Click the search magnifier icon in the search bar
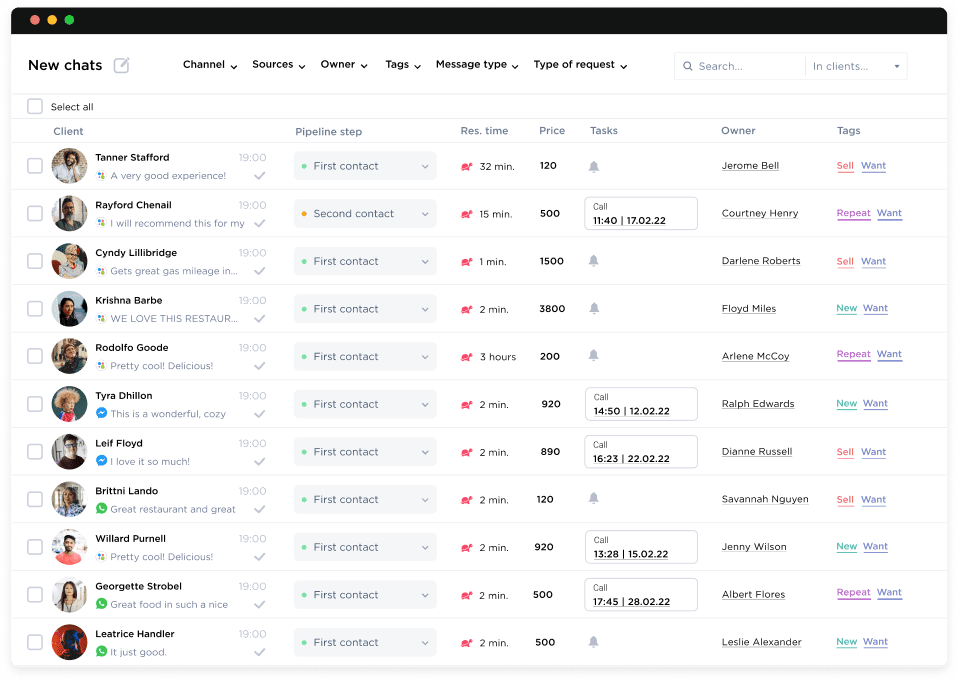Screen dimensions: 959x682 coord(687,65)
